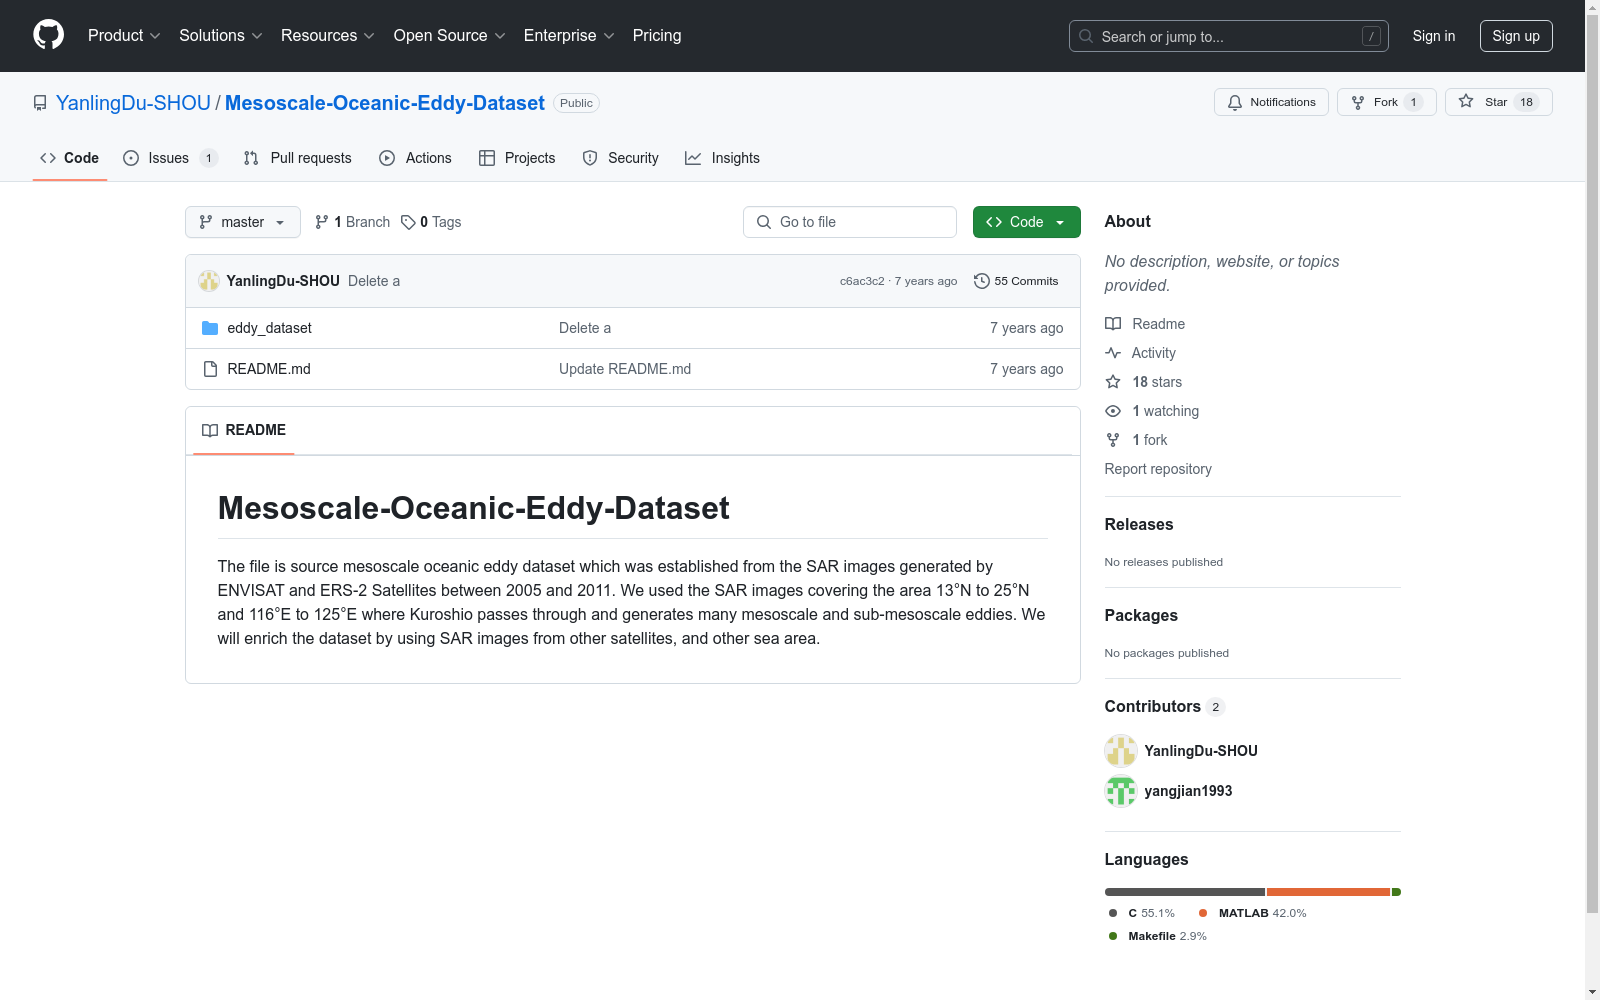Click the magnifier in Go to file
Screen dimensions: 1600x1000
click(764, 222)
